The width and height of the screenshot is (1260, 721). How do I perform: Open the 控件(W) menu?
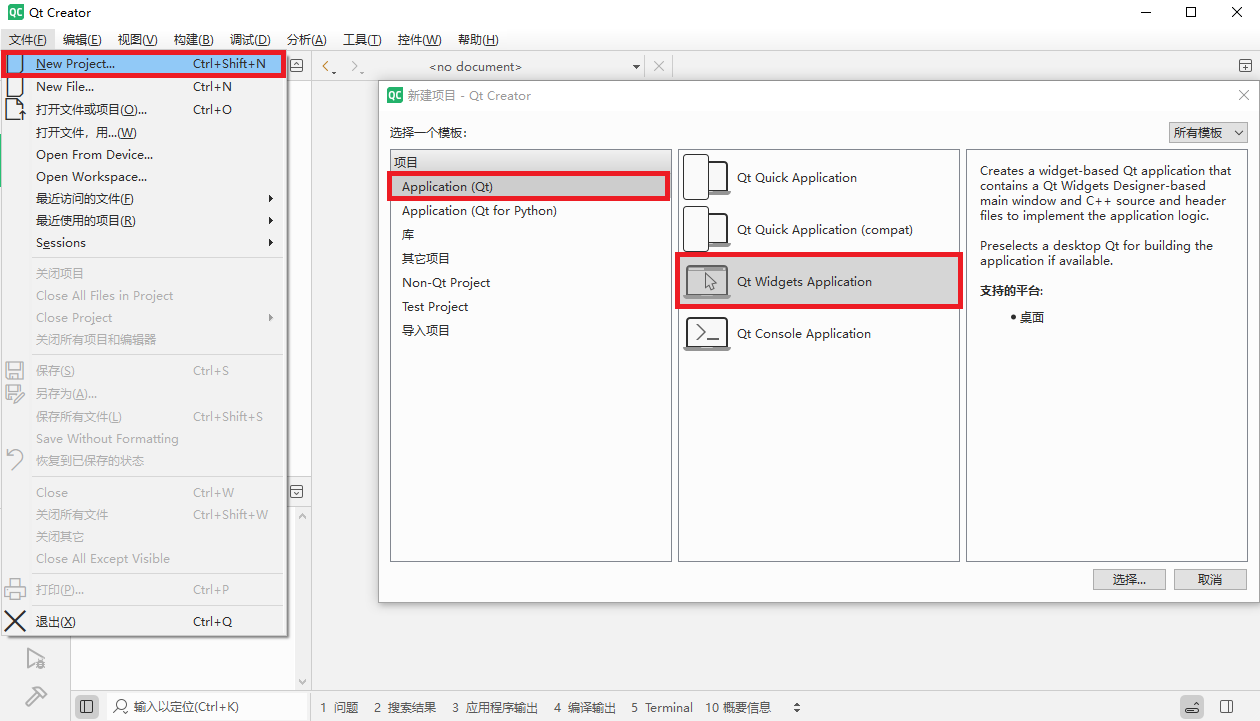(419, 40)
